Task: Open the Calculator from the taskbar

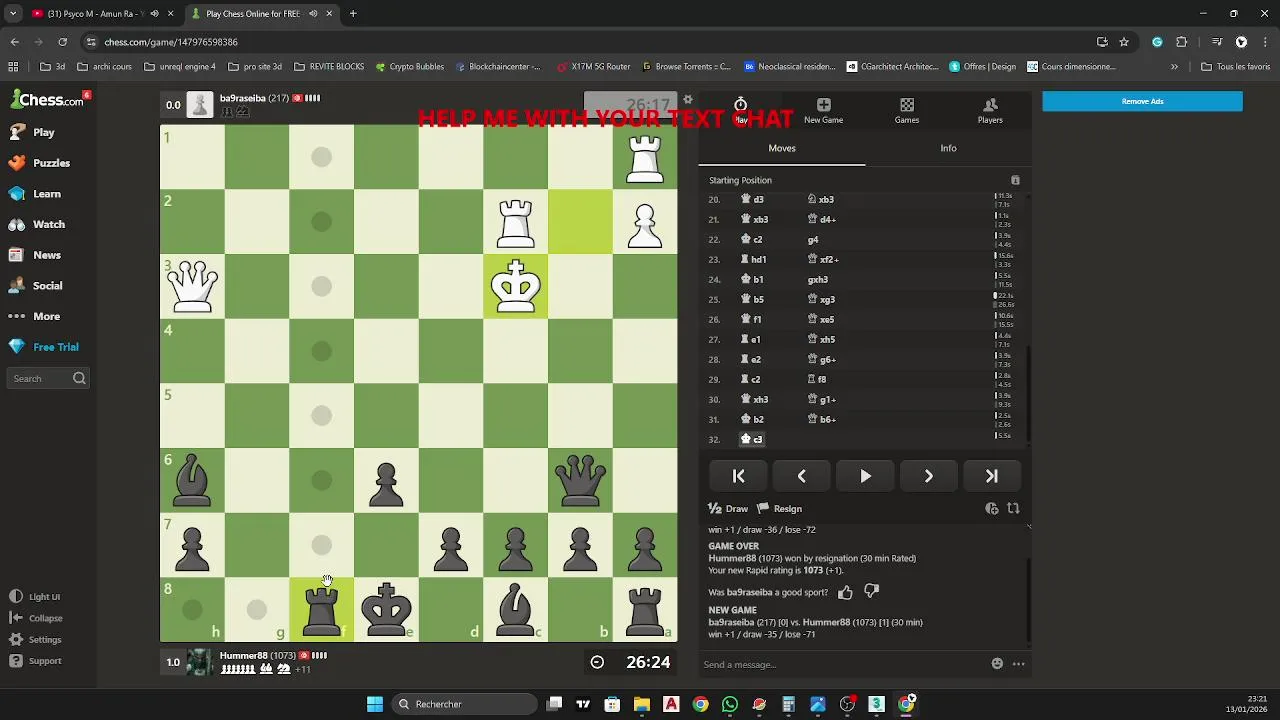Action: [x=788, y=704]
